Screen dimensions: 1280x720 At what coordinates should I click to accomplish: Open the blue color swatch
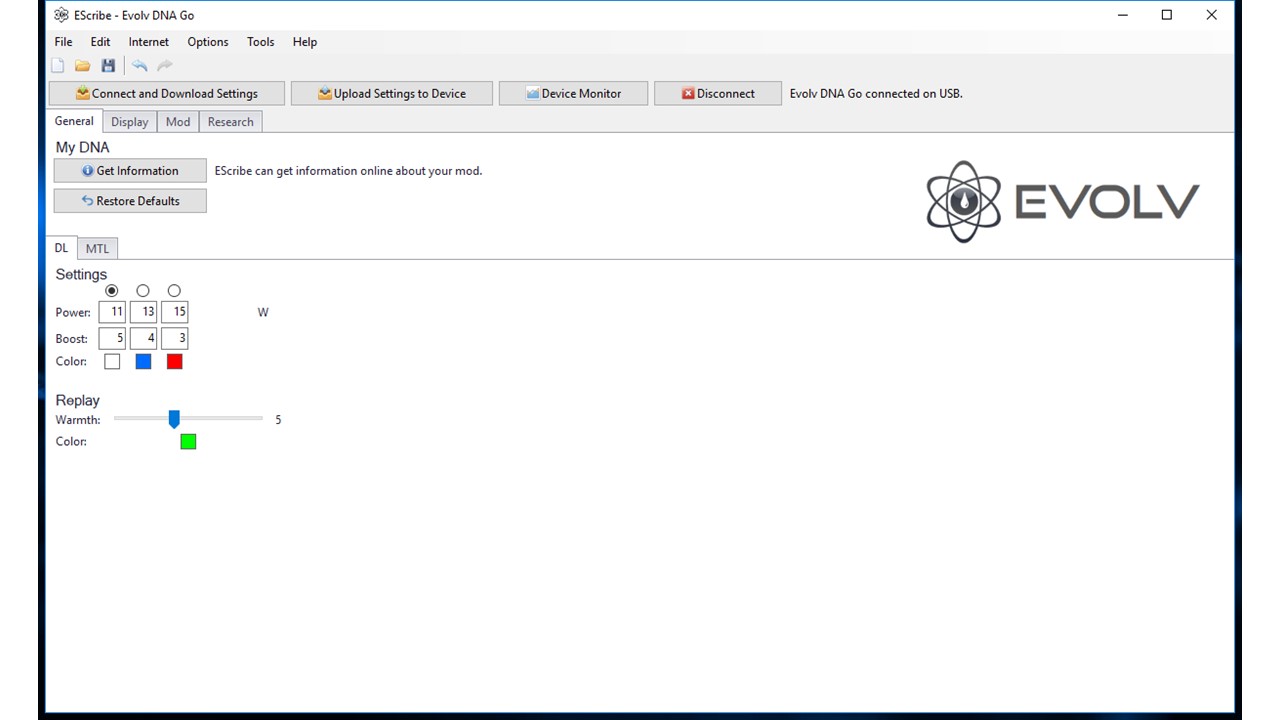143,362
